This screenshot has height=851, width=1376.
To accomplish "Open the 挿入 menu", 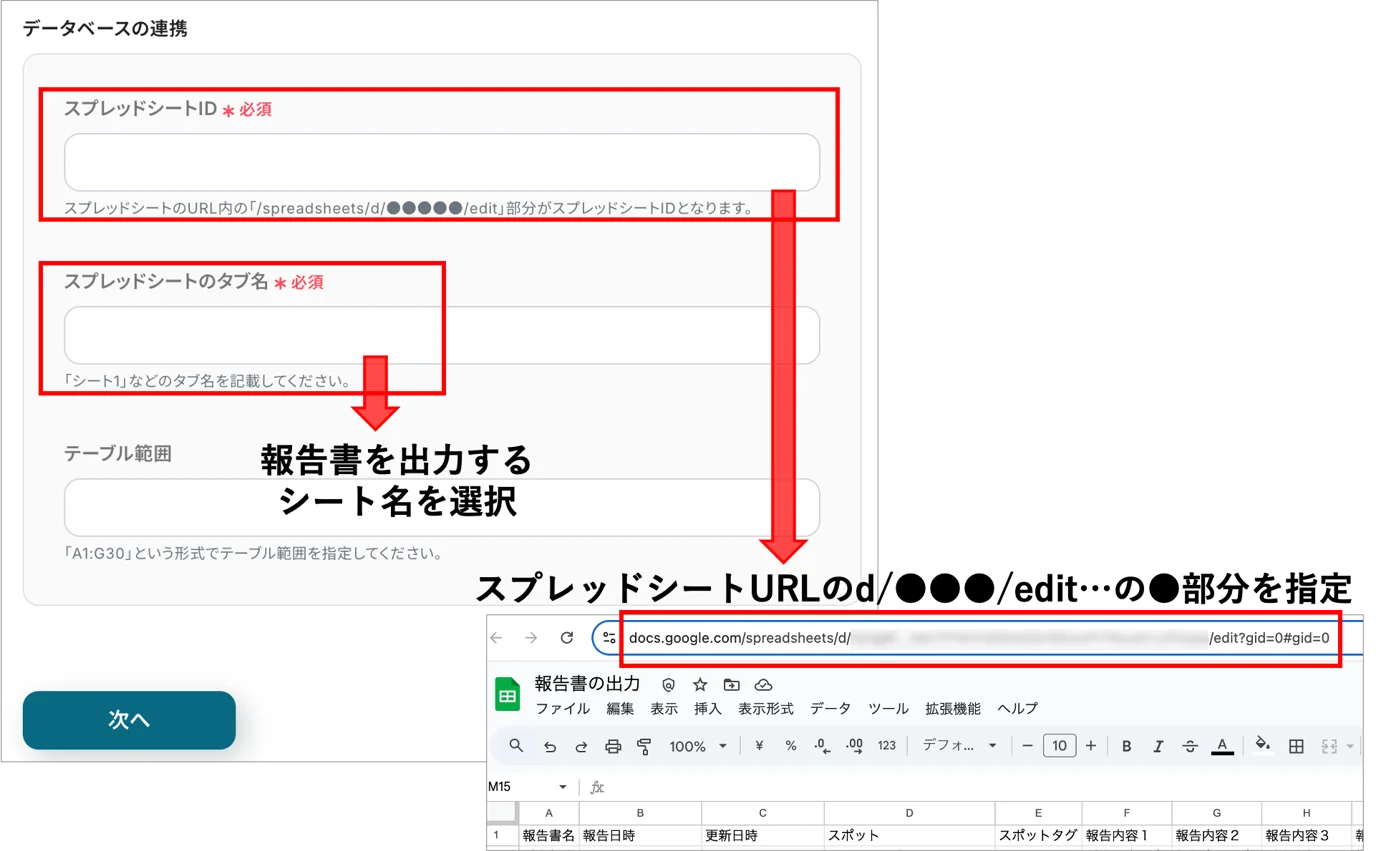I will coord(708,708).
